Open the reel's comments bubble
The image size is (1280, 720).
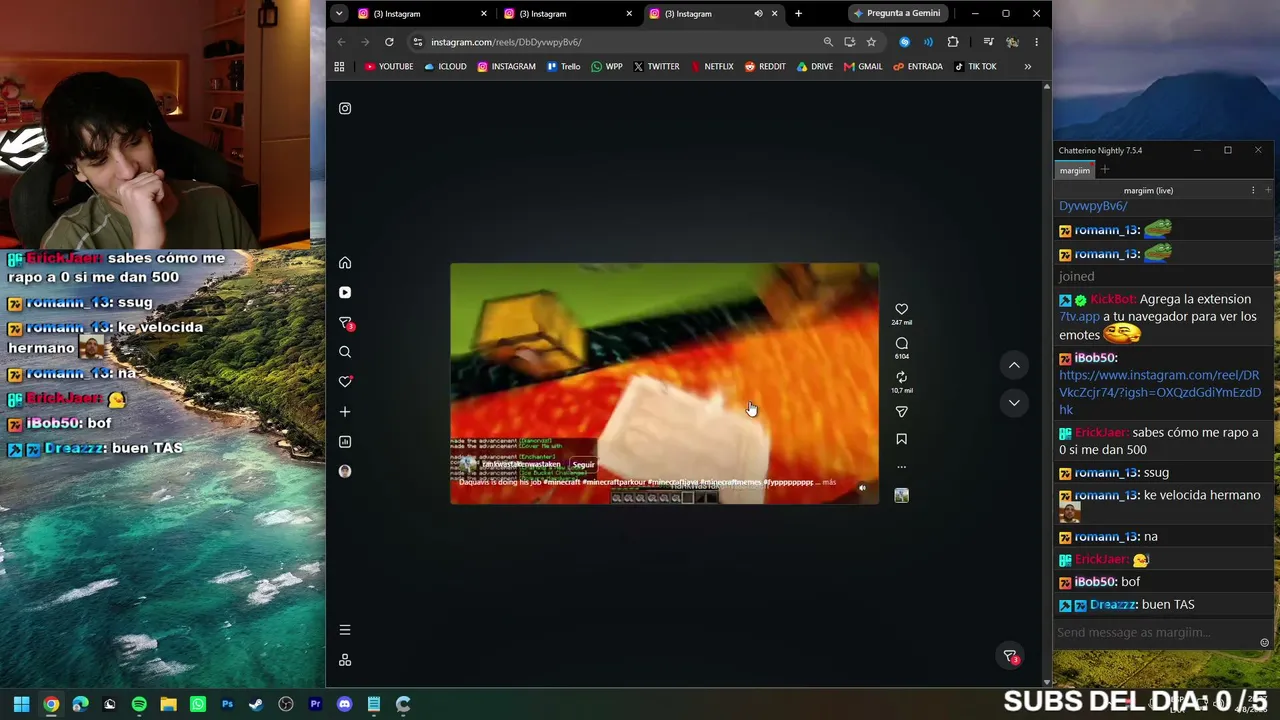901,343
